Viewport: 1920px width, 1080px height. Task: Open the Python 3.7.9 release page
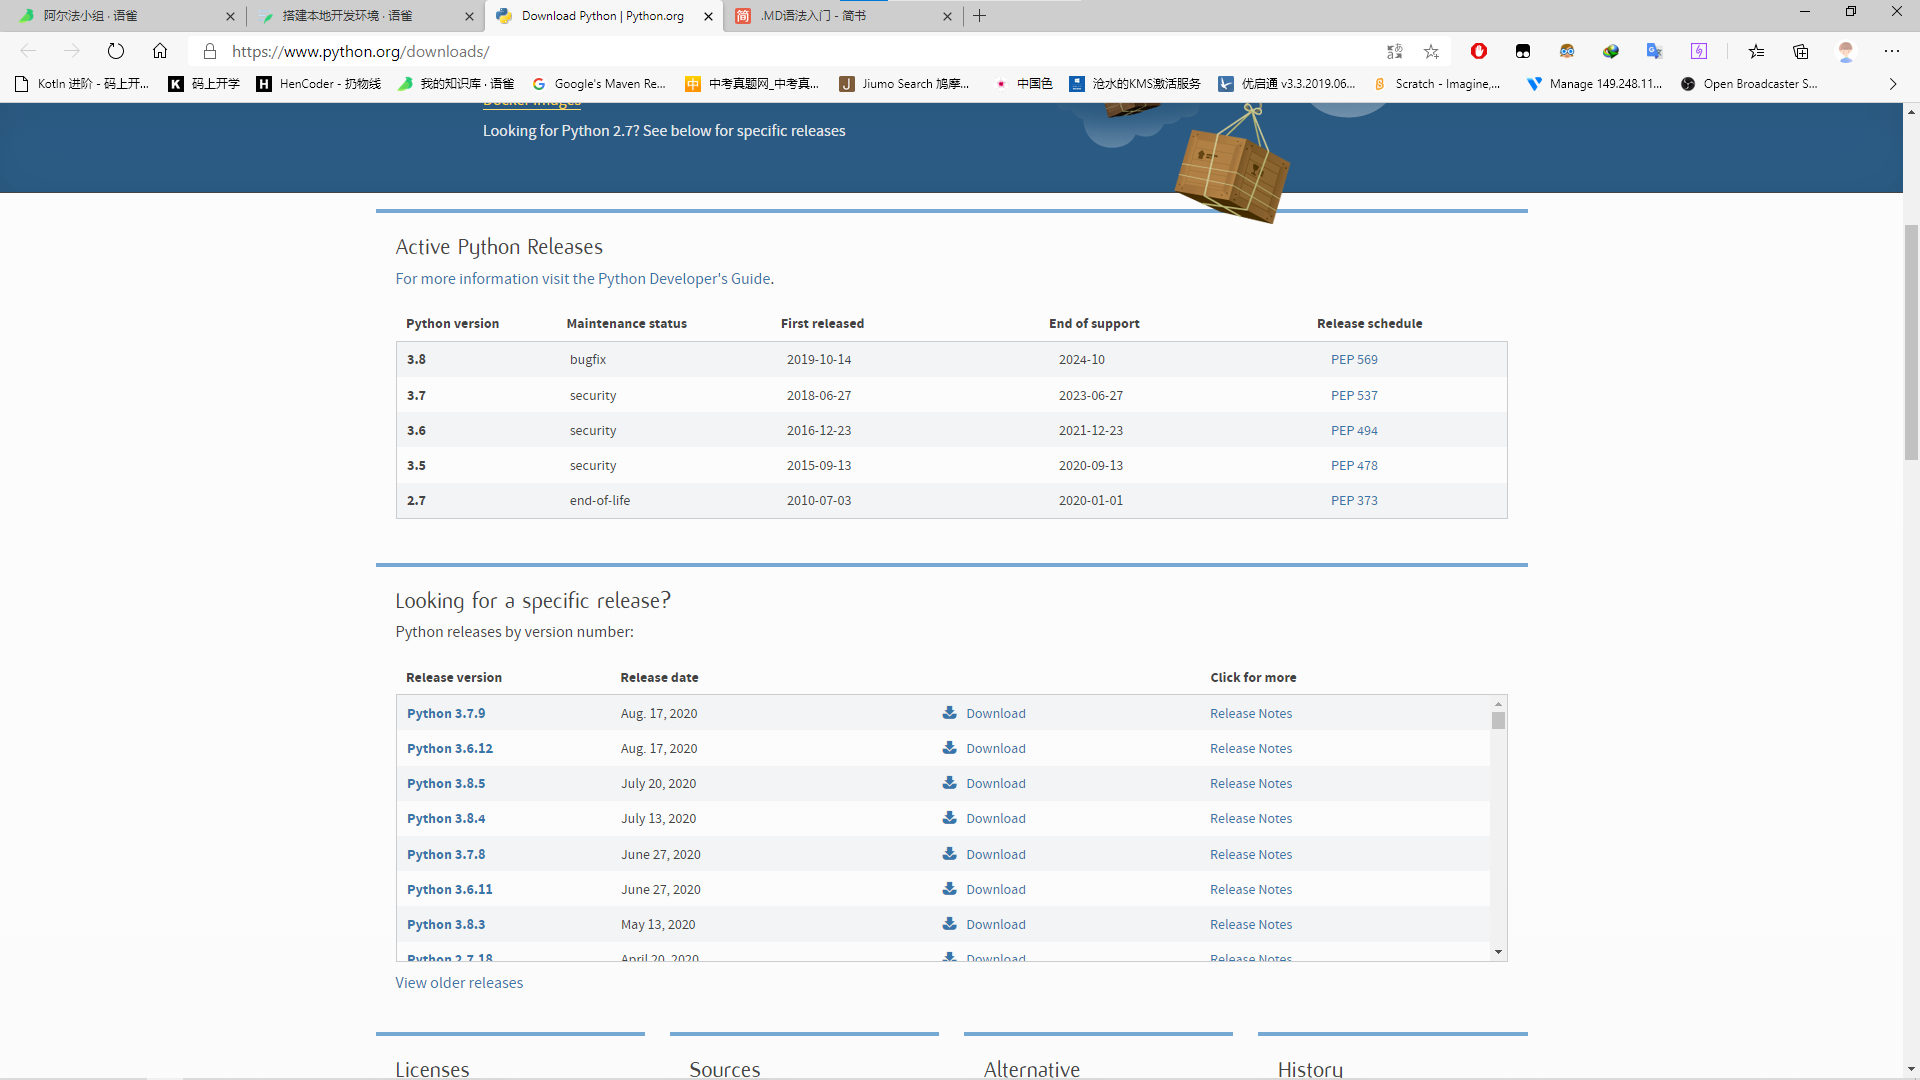click(446, 714)
